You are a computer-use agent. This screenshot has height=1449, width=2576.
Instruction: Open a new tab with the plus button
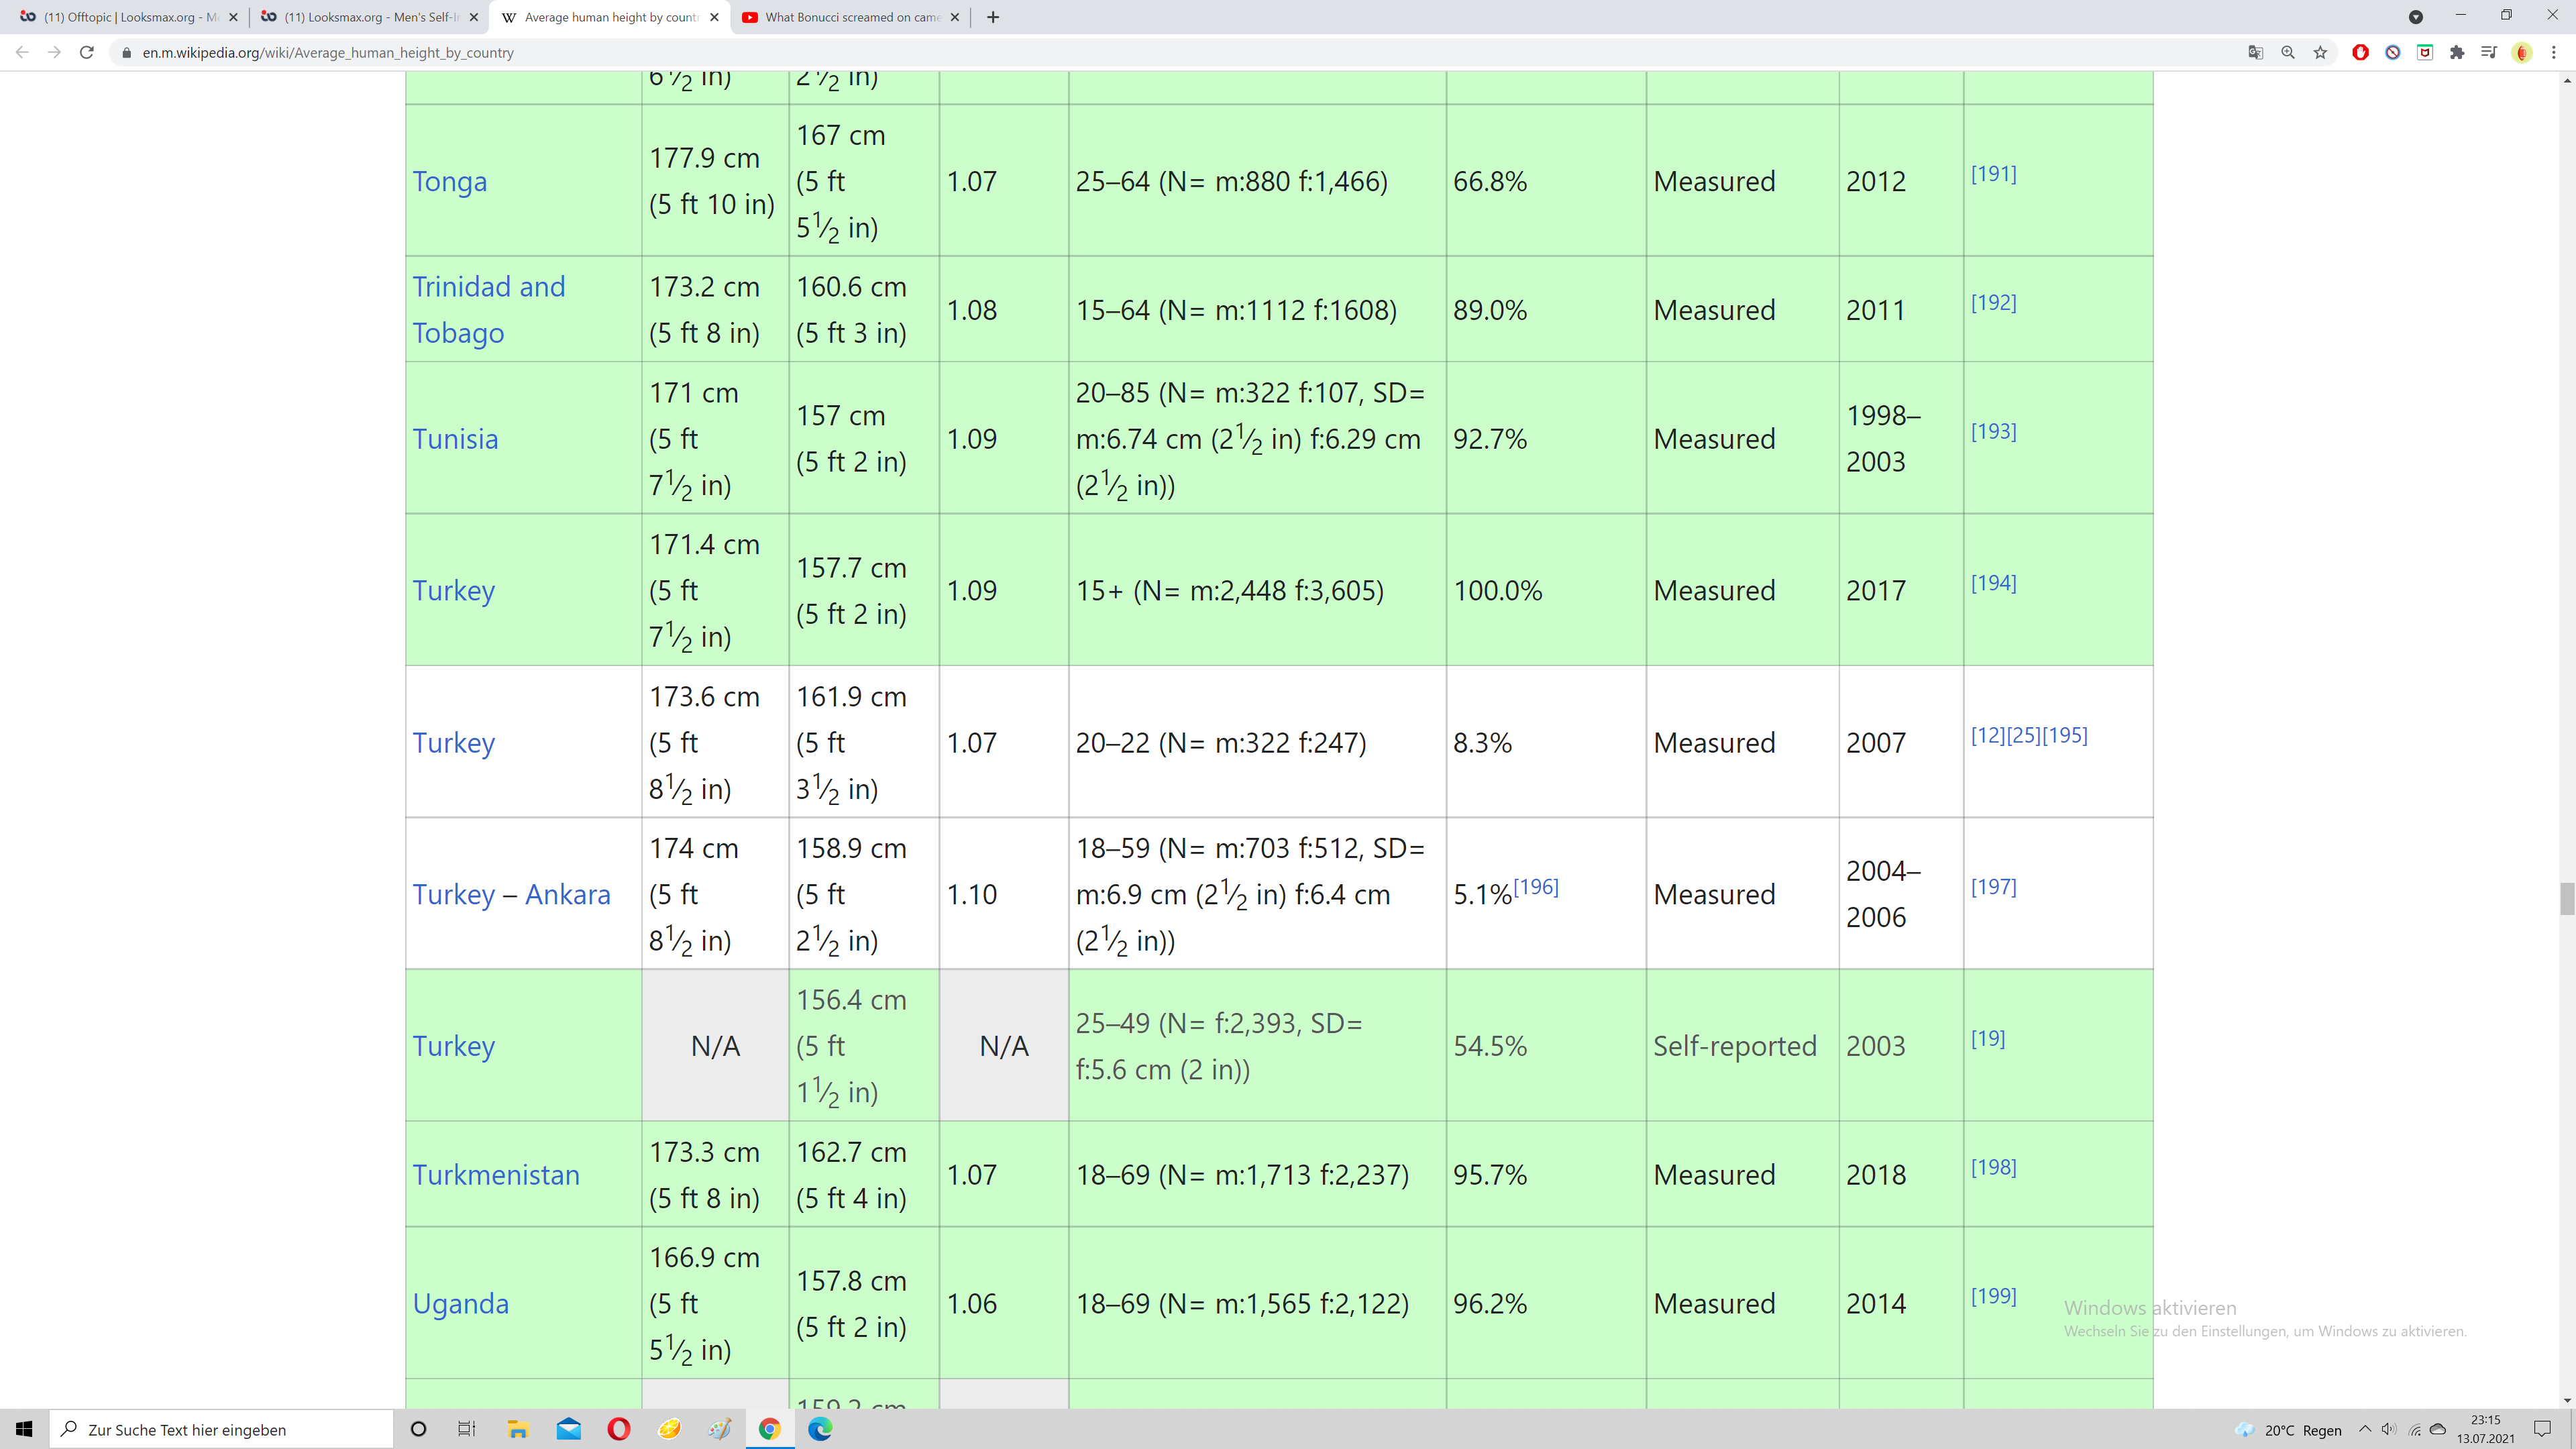pyautogui.click(x=993, y=17)
